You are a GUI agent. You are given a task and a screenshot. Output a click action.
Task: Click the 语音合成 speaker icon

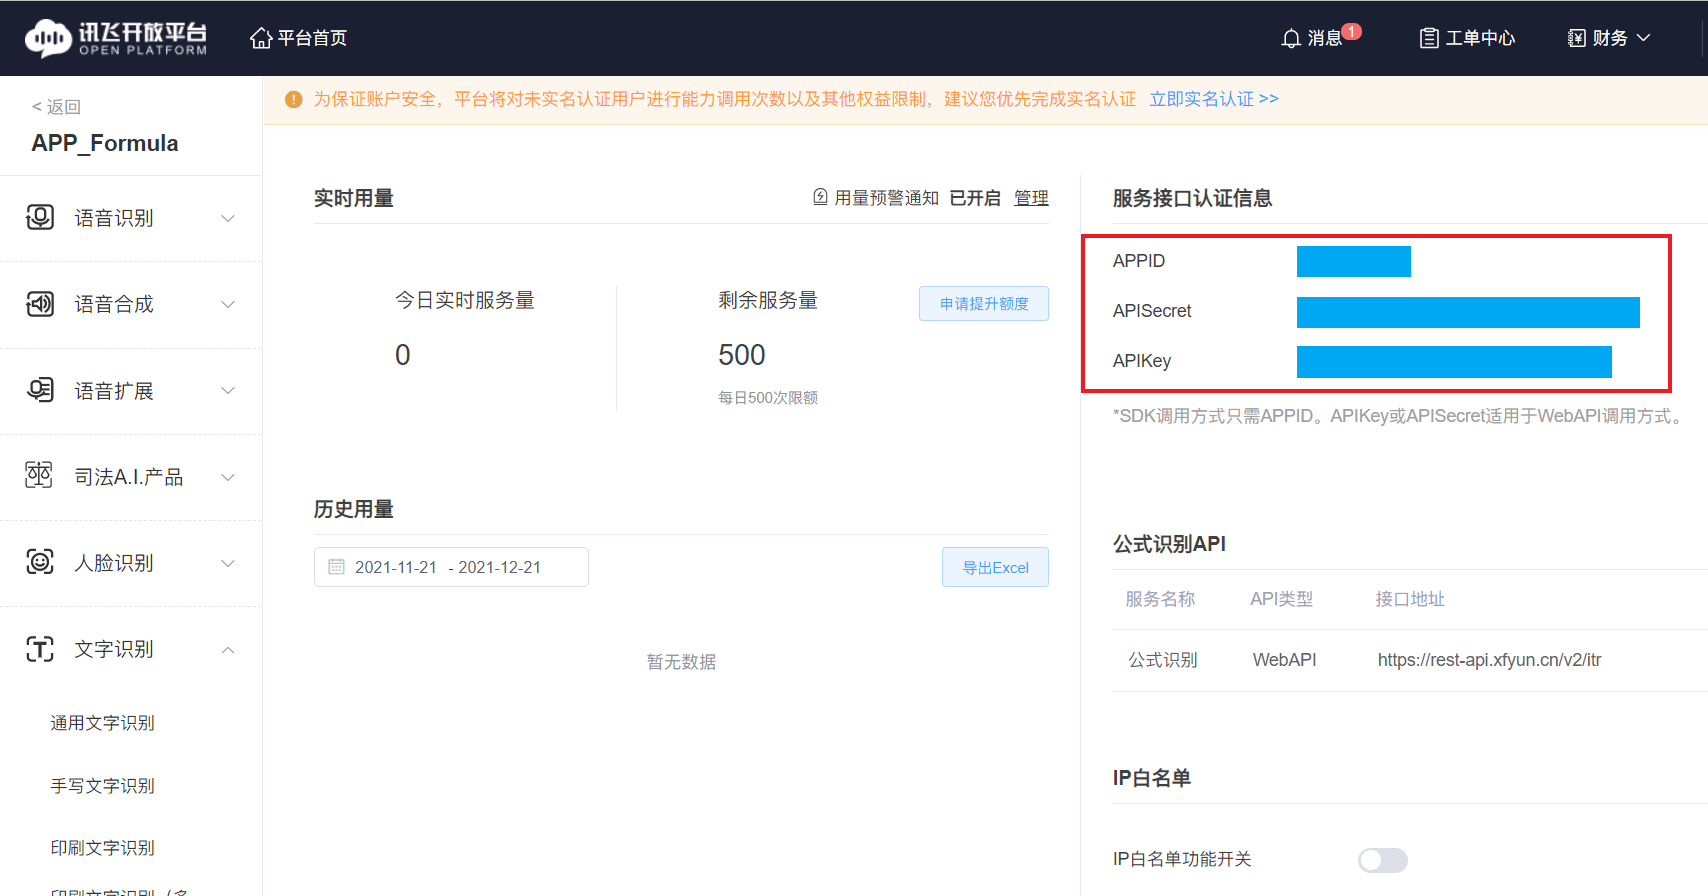40,304
